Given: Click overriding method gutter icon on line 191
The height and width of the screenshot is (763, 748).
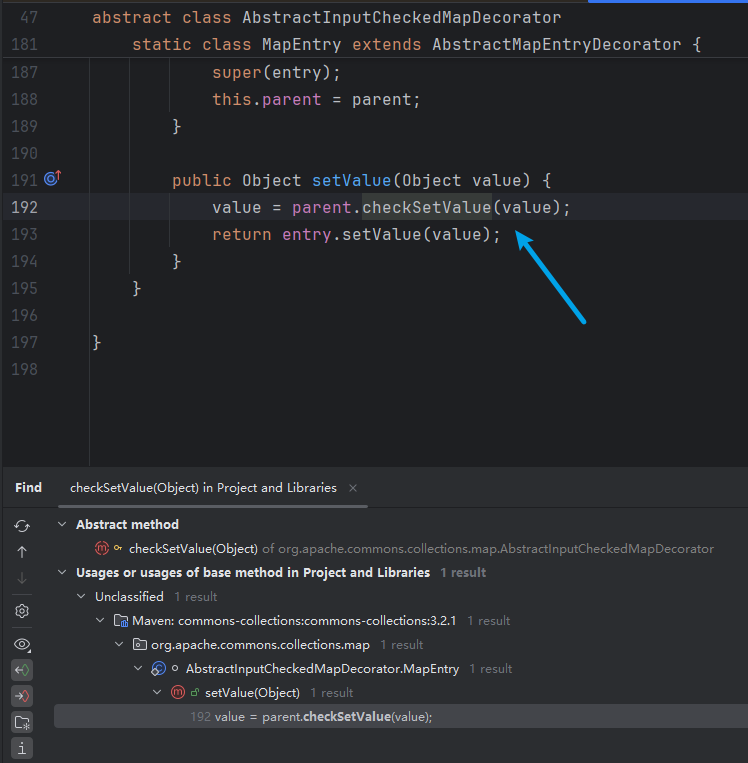Looking at the screenshot, I should [x=52, y=178].
